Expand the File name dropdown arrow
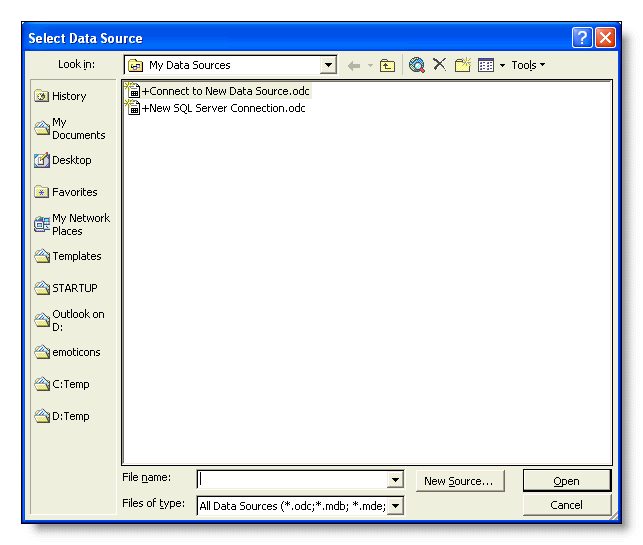Viewport: 643px width, 545px height. tap(395, 480)
